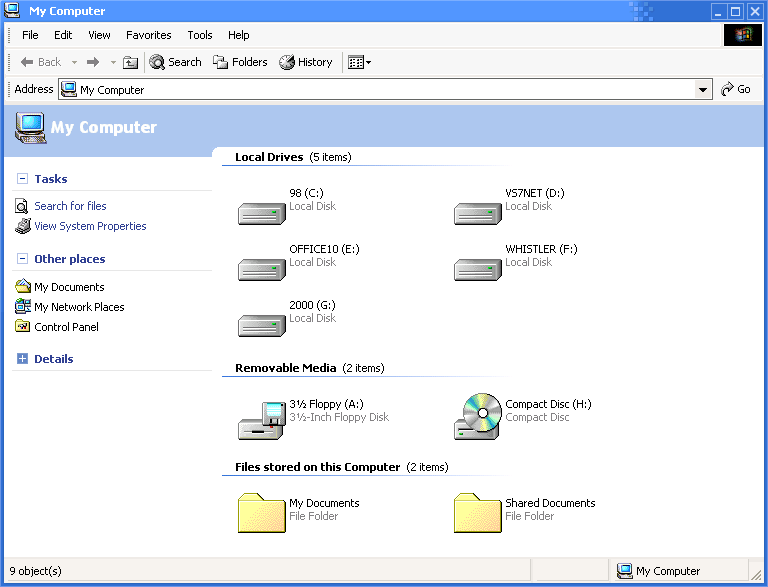
Task: Collapse the Tasks section
Action: pyautogui.click(x=22, y=178)
